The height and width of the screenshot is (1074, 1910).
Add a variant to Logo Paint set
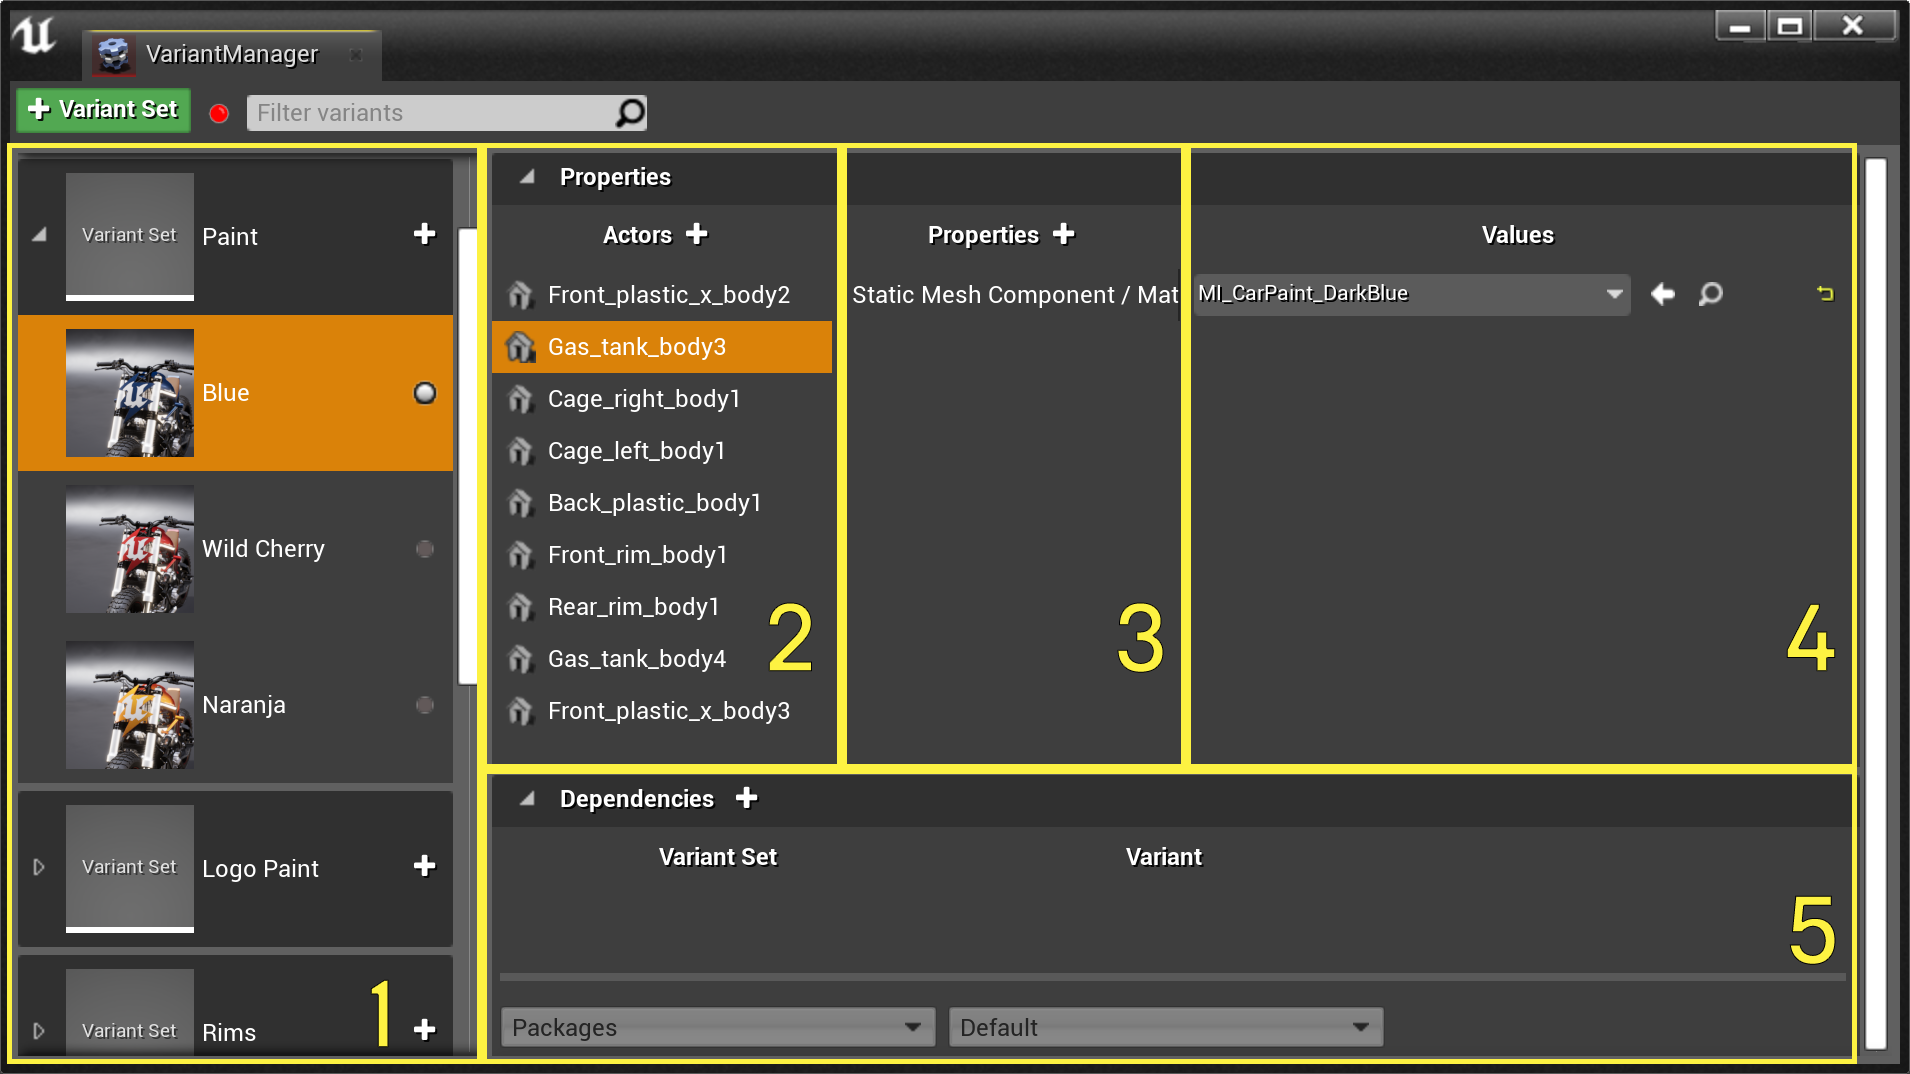[425, 866]
